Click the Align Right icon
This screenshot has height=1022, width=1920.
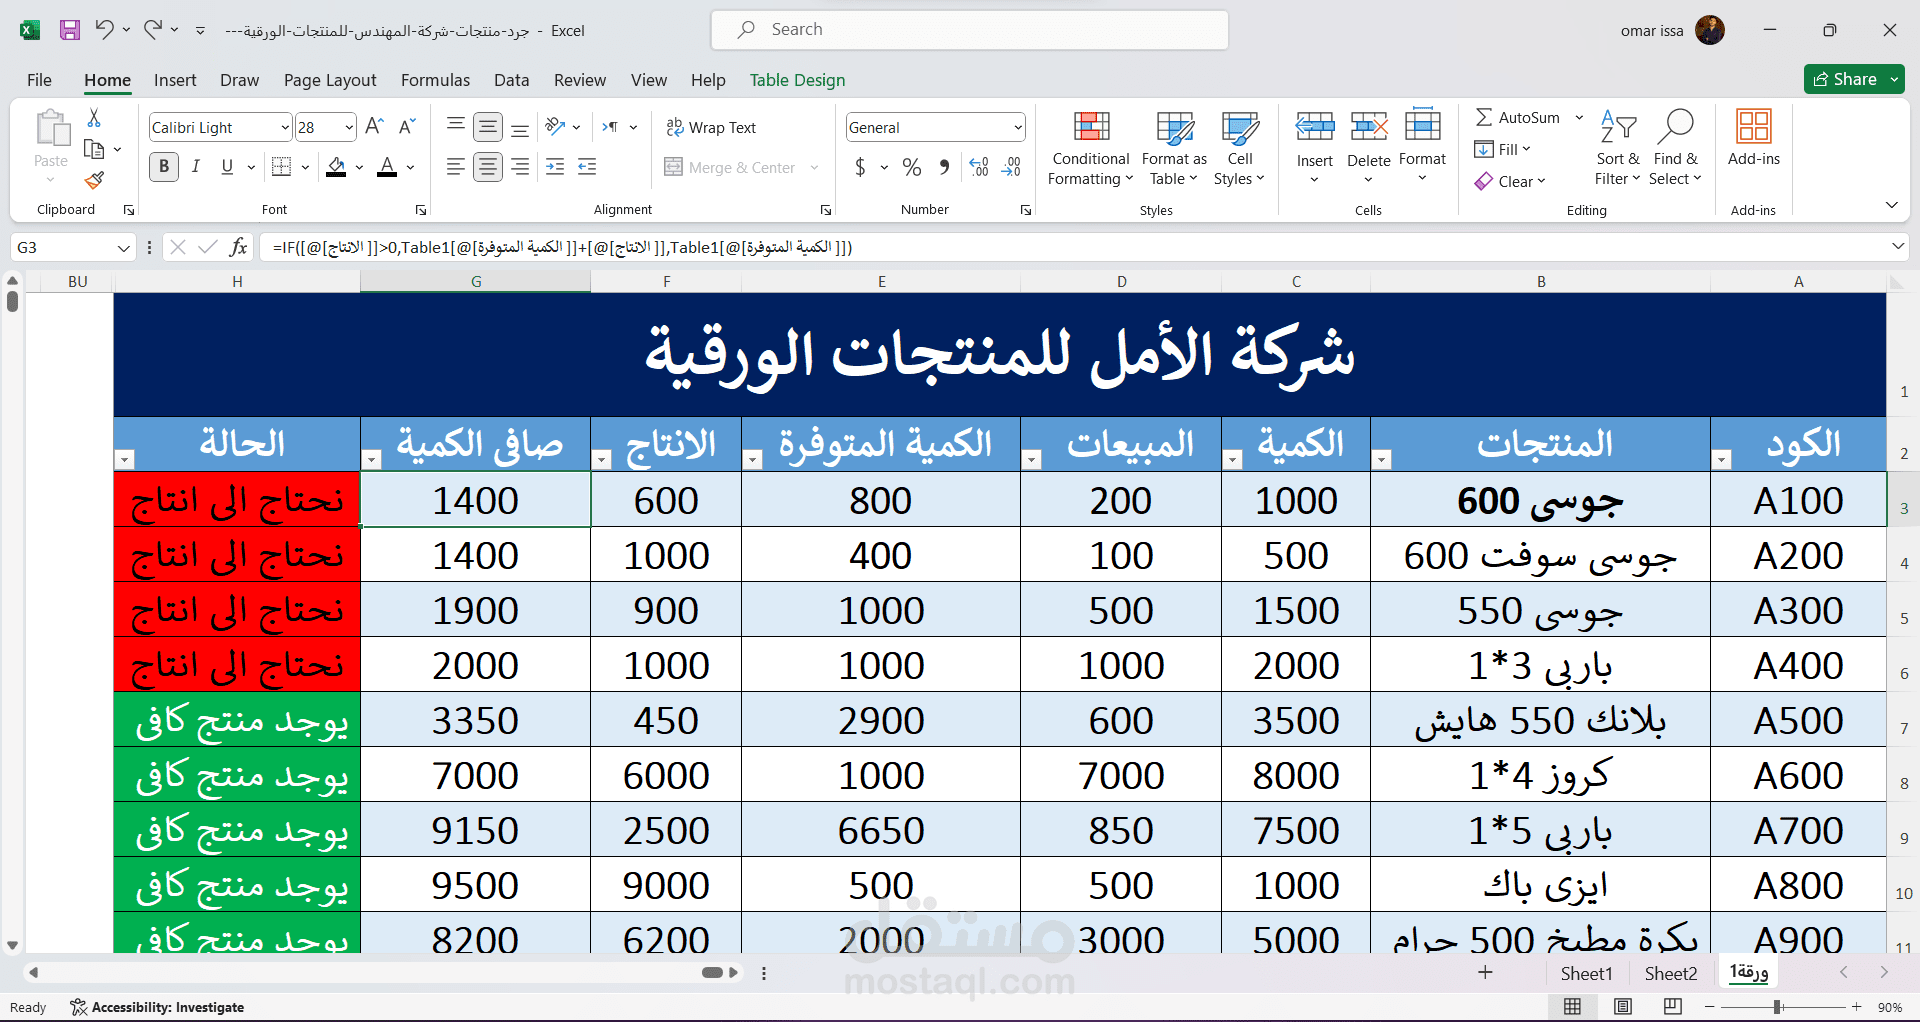pos(520,167)
